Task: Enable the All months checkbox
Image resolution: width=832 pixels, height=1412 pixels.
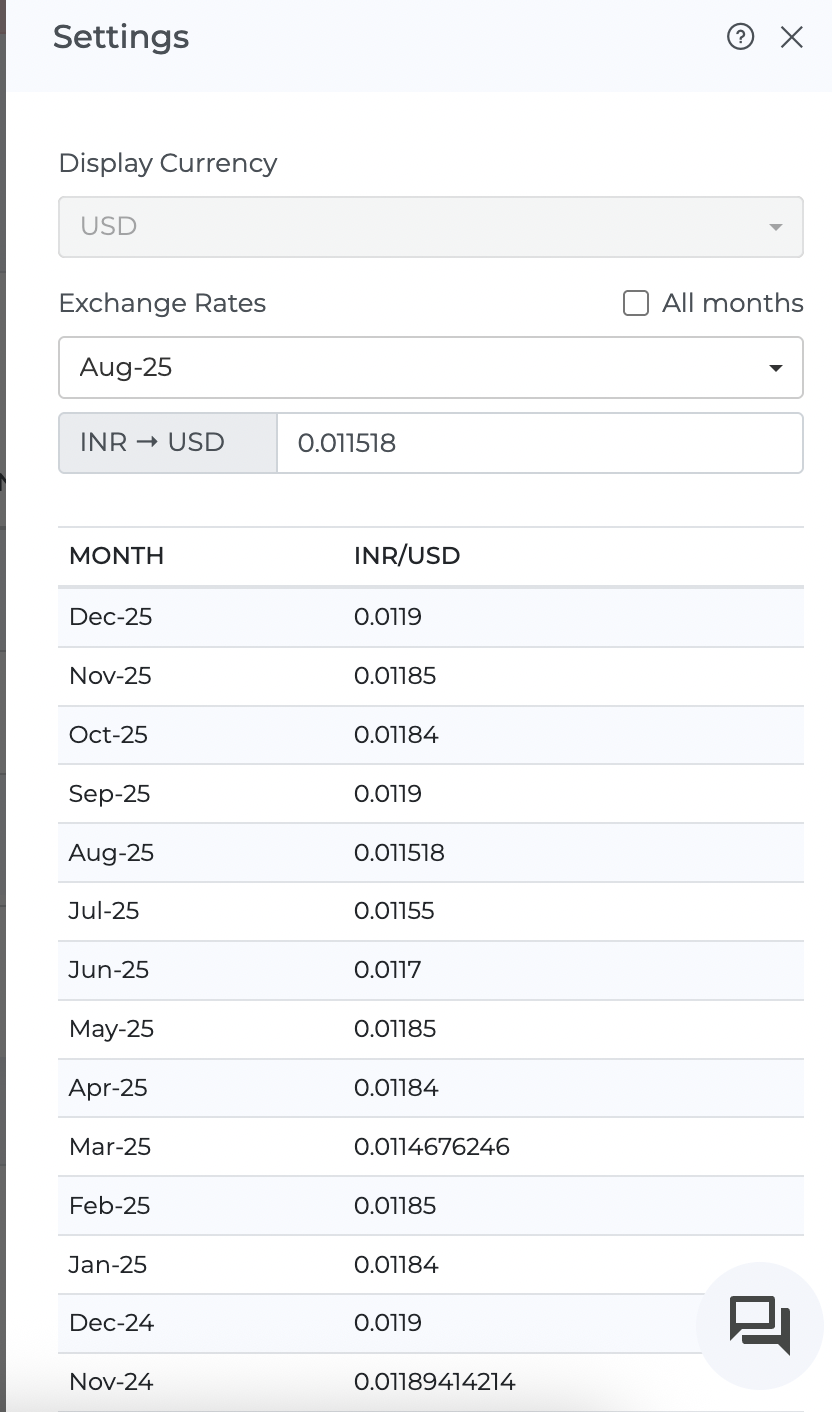Action: click(636, 303)
